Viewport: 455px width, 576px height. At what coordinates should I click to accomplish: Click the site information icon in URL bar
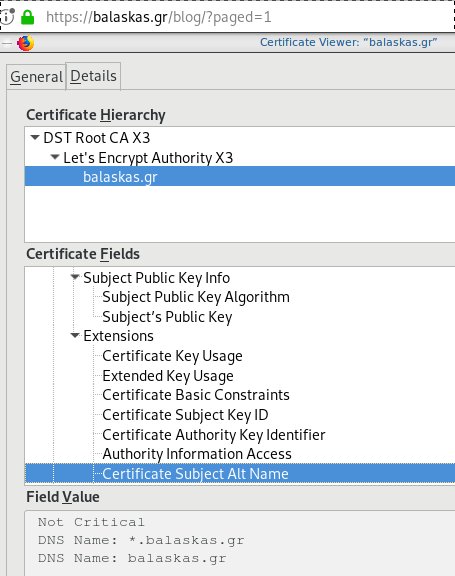pyautogui.click(x=7, y=17)
